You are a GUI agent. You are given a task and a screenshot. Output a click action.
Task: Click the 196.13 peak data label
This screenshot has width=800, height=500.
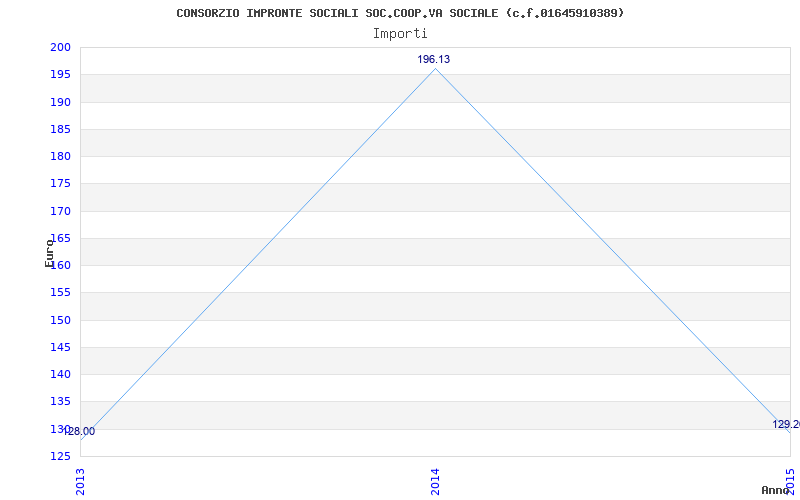(x=434, y=59)
